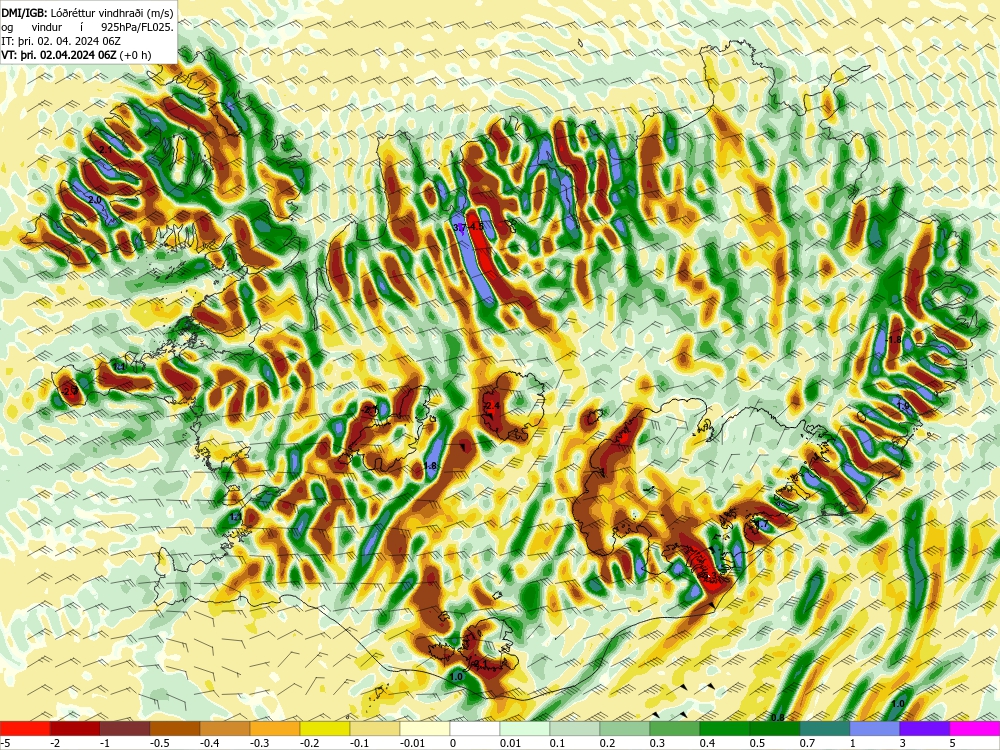Image resolution: width=1000 pixels, height=750 pixels.
Task: Click the '2.4' value label on the map
Action: click(492, 406)
